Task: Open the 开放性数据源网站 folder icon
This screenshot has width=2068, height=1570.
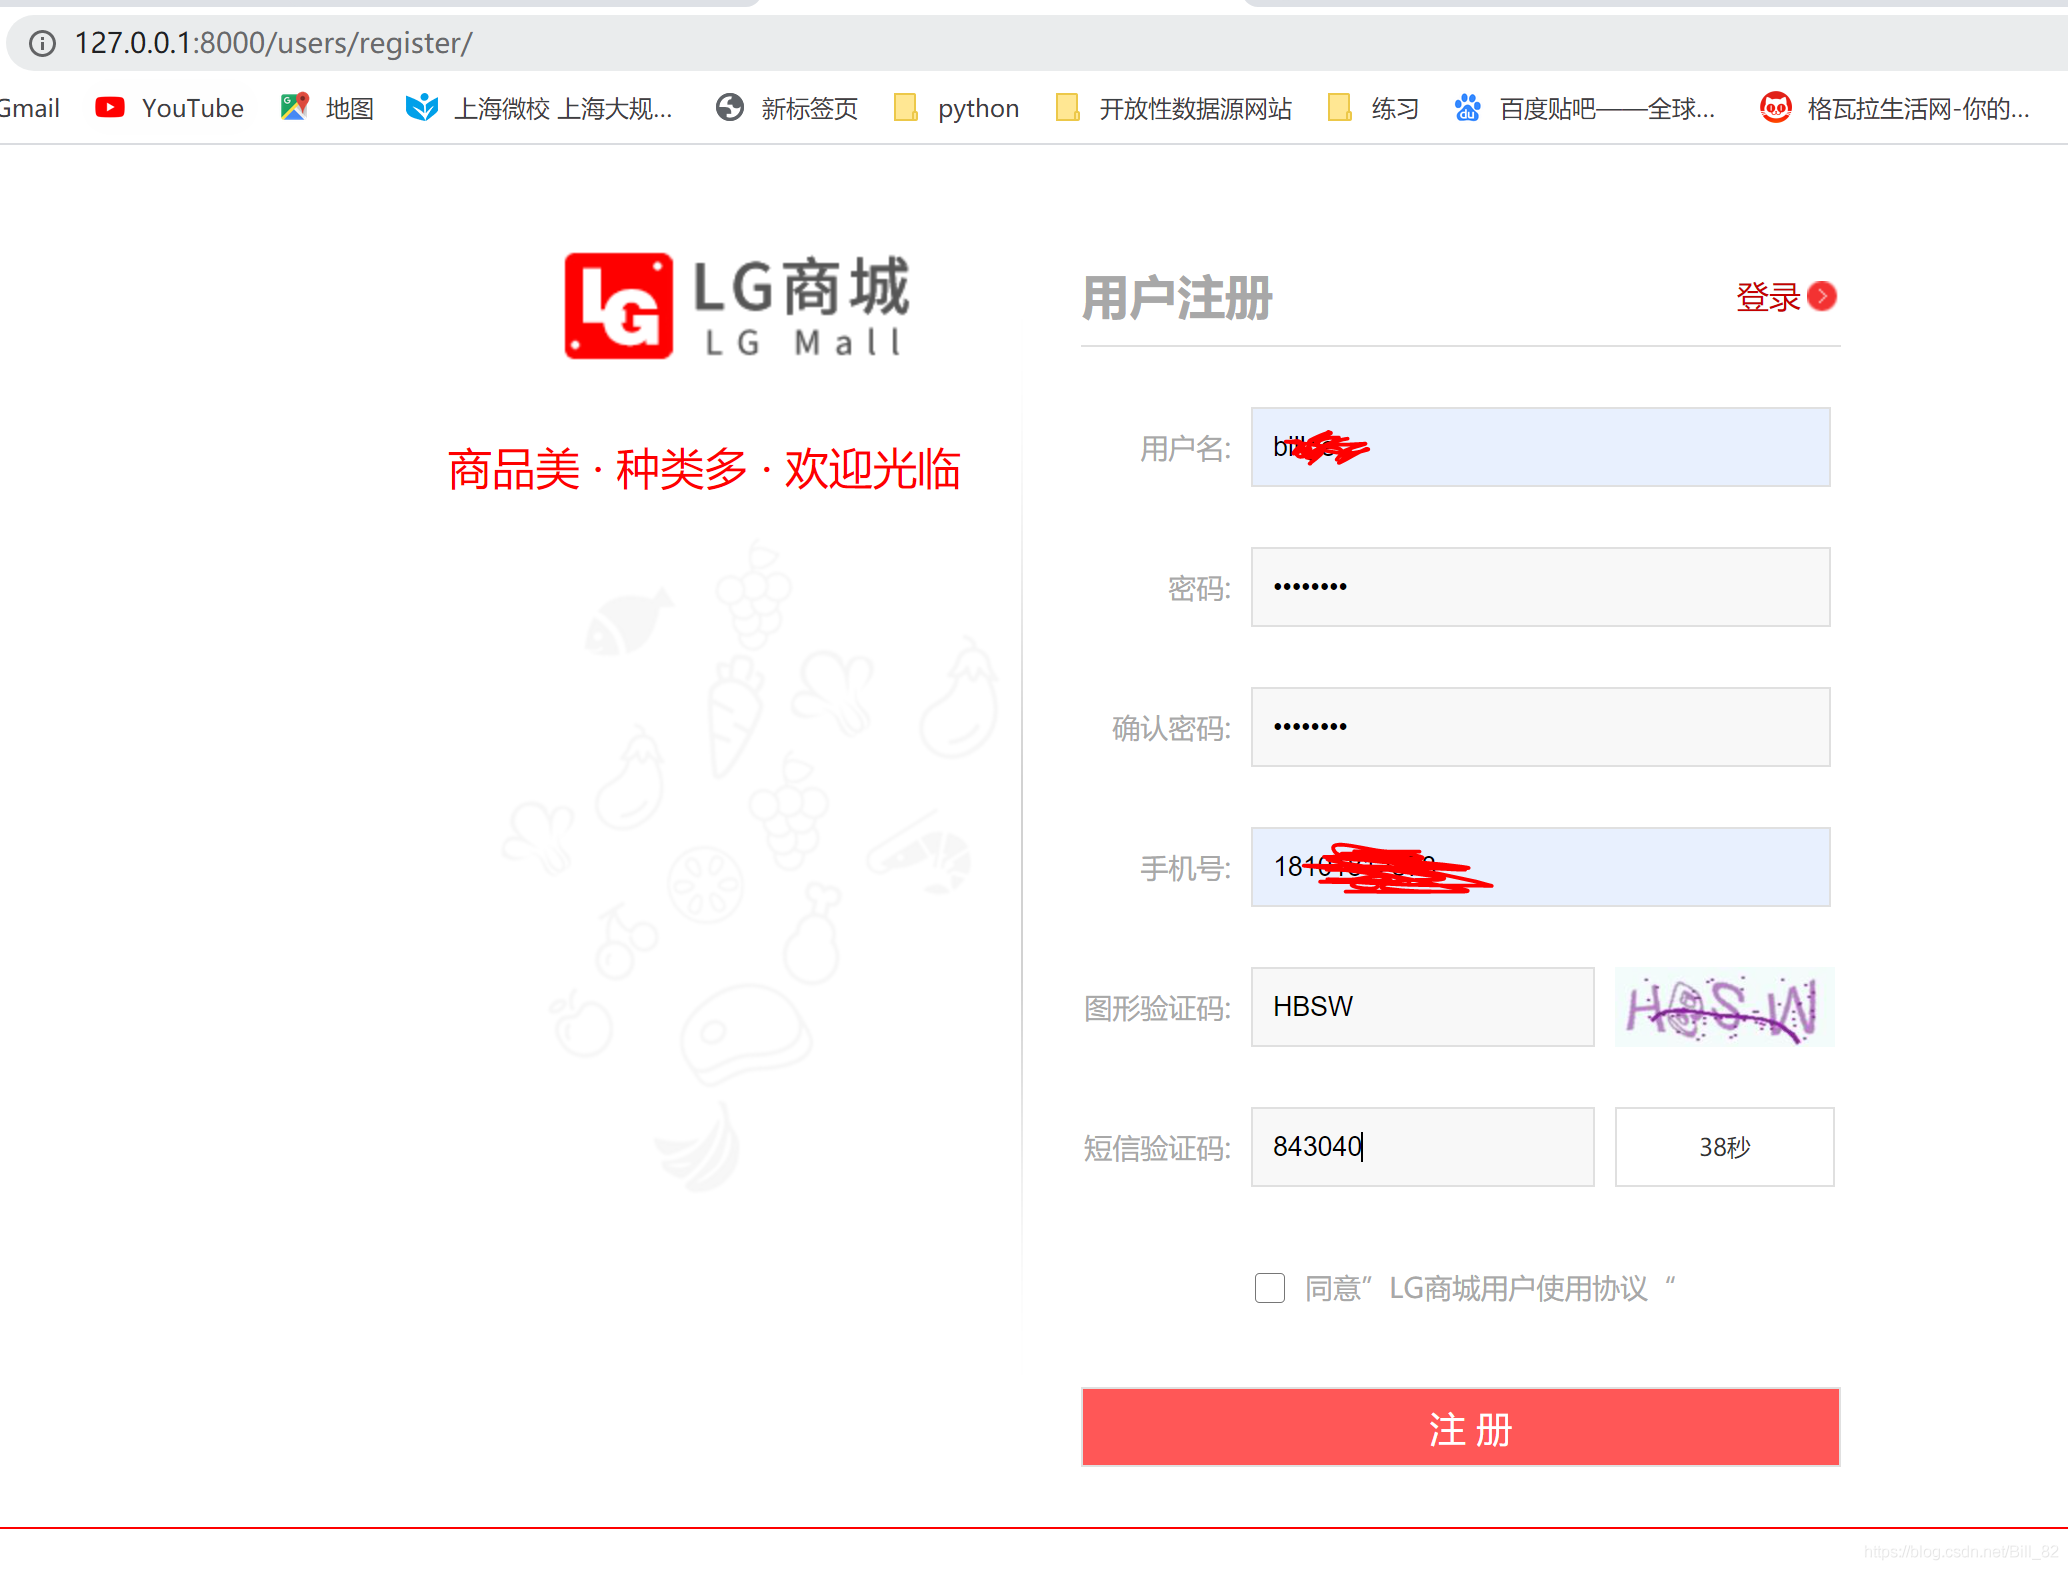Action: pyautogui.click(x=1068, y=107)
